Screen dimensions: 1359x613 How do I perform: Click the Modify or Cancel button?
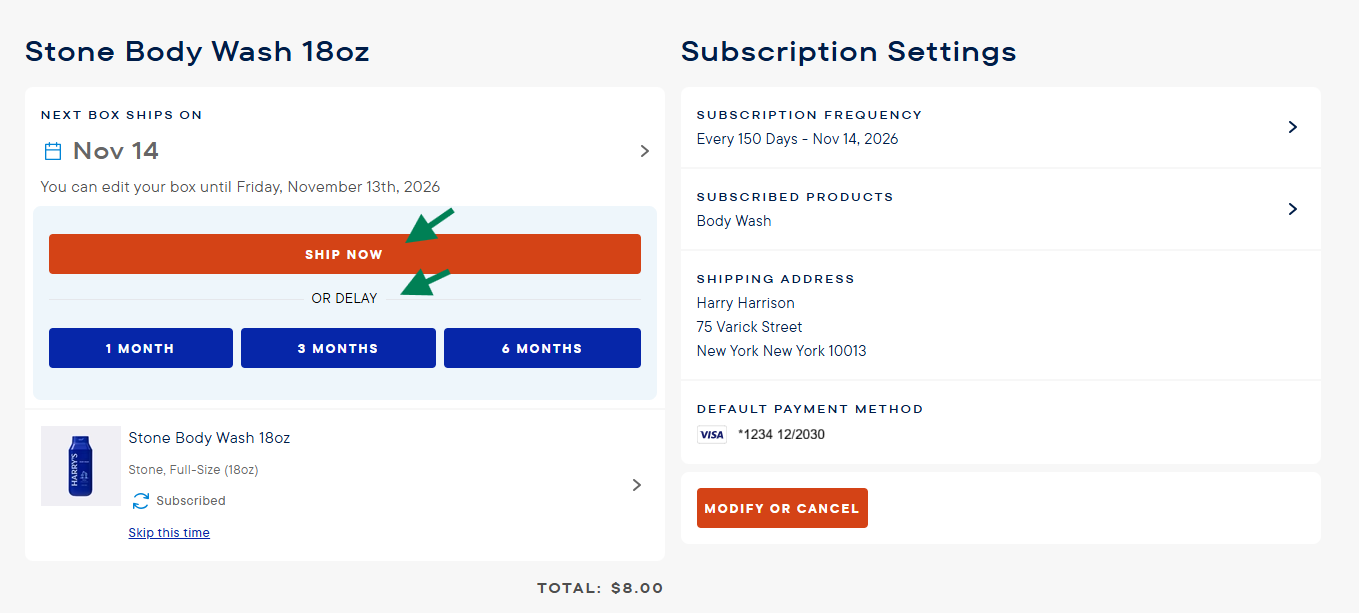782,508
